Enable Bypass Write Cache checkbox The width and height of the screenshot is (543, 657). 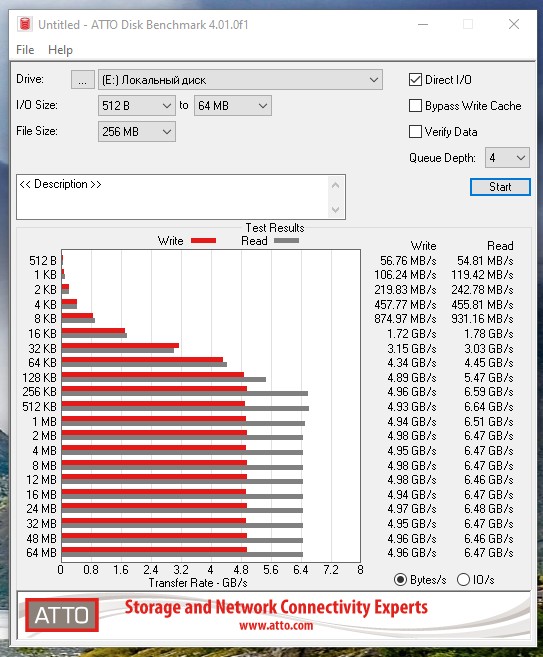(x=415, y=106)
